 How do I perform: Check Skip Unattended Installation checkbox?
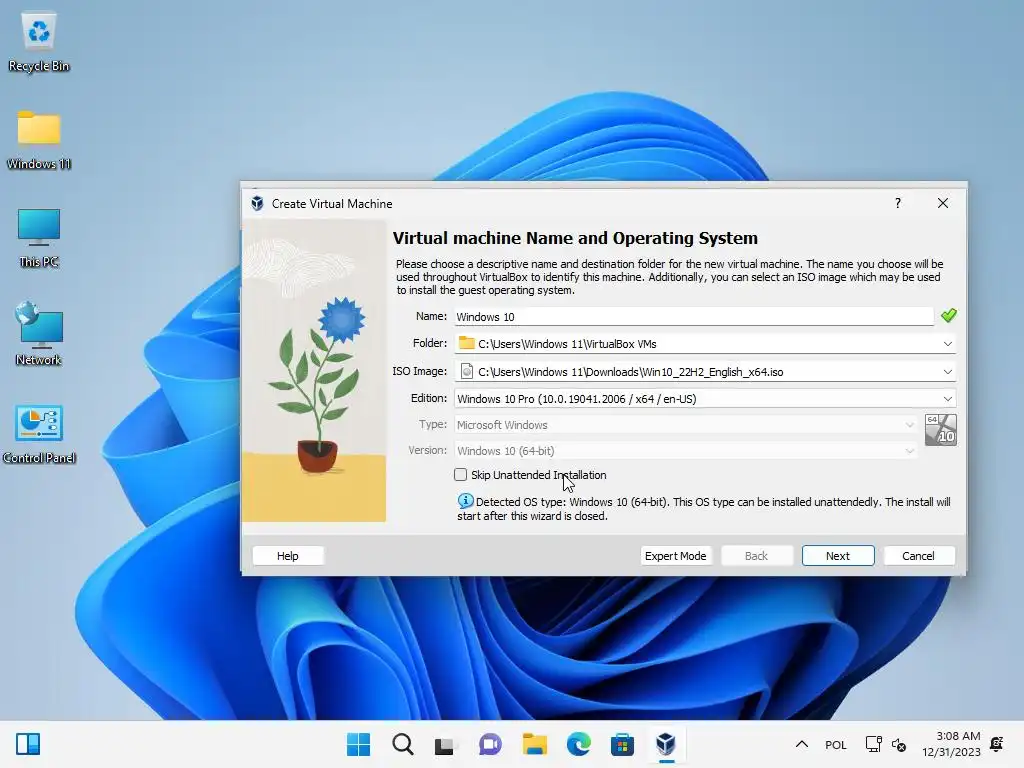(x=460, y=475)
